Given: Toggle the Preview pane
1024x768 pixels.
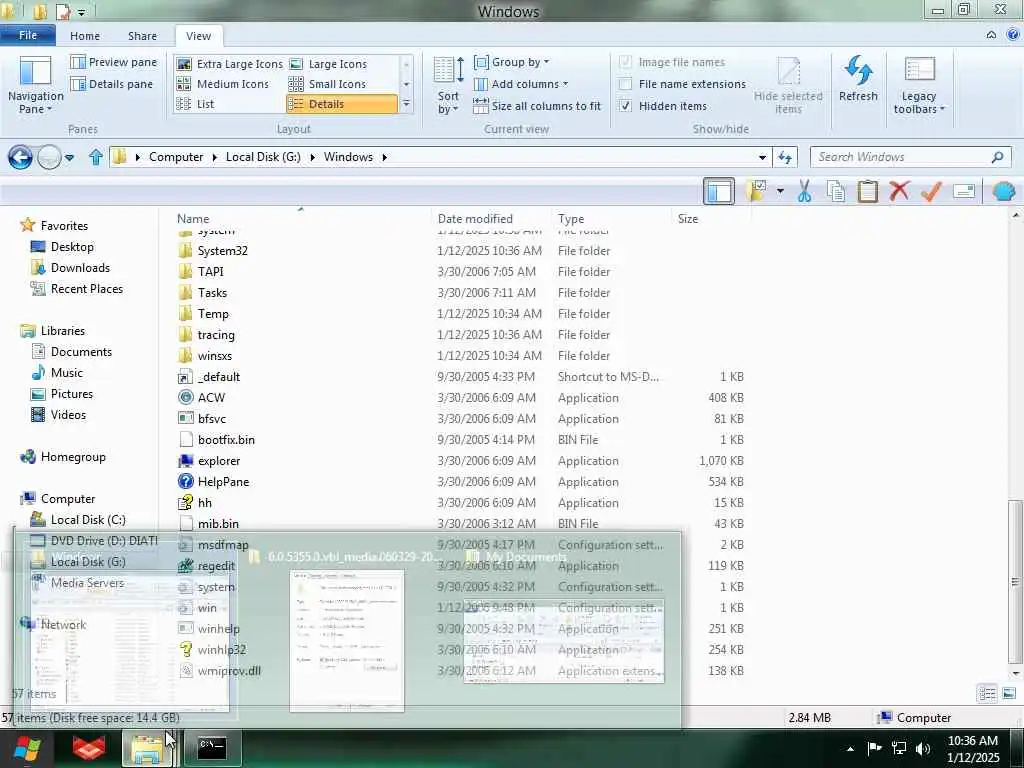Looking at the screenshot, I should tap(114, 62).
